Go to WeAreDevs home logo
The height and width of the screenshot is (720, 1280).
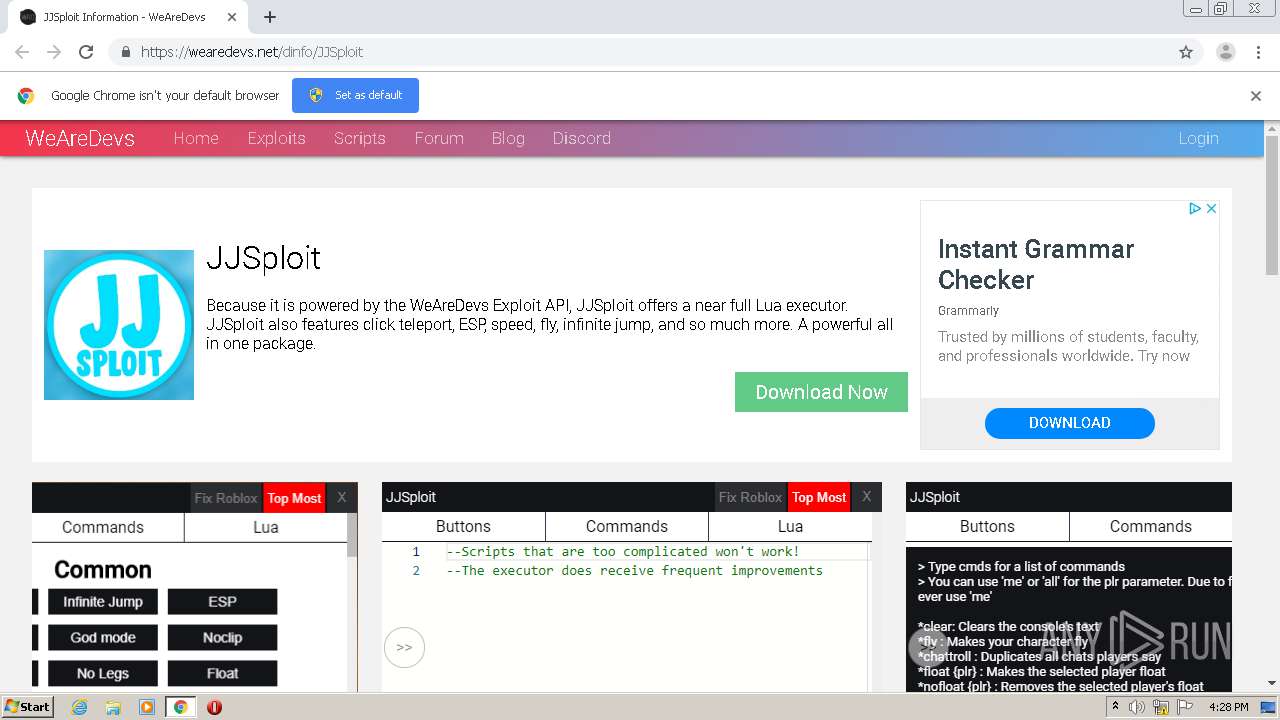click(80, 138)
